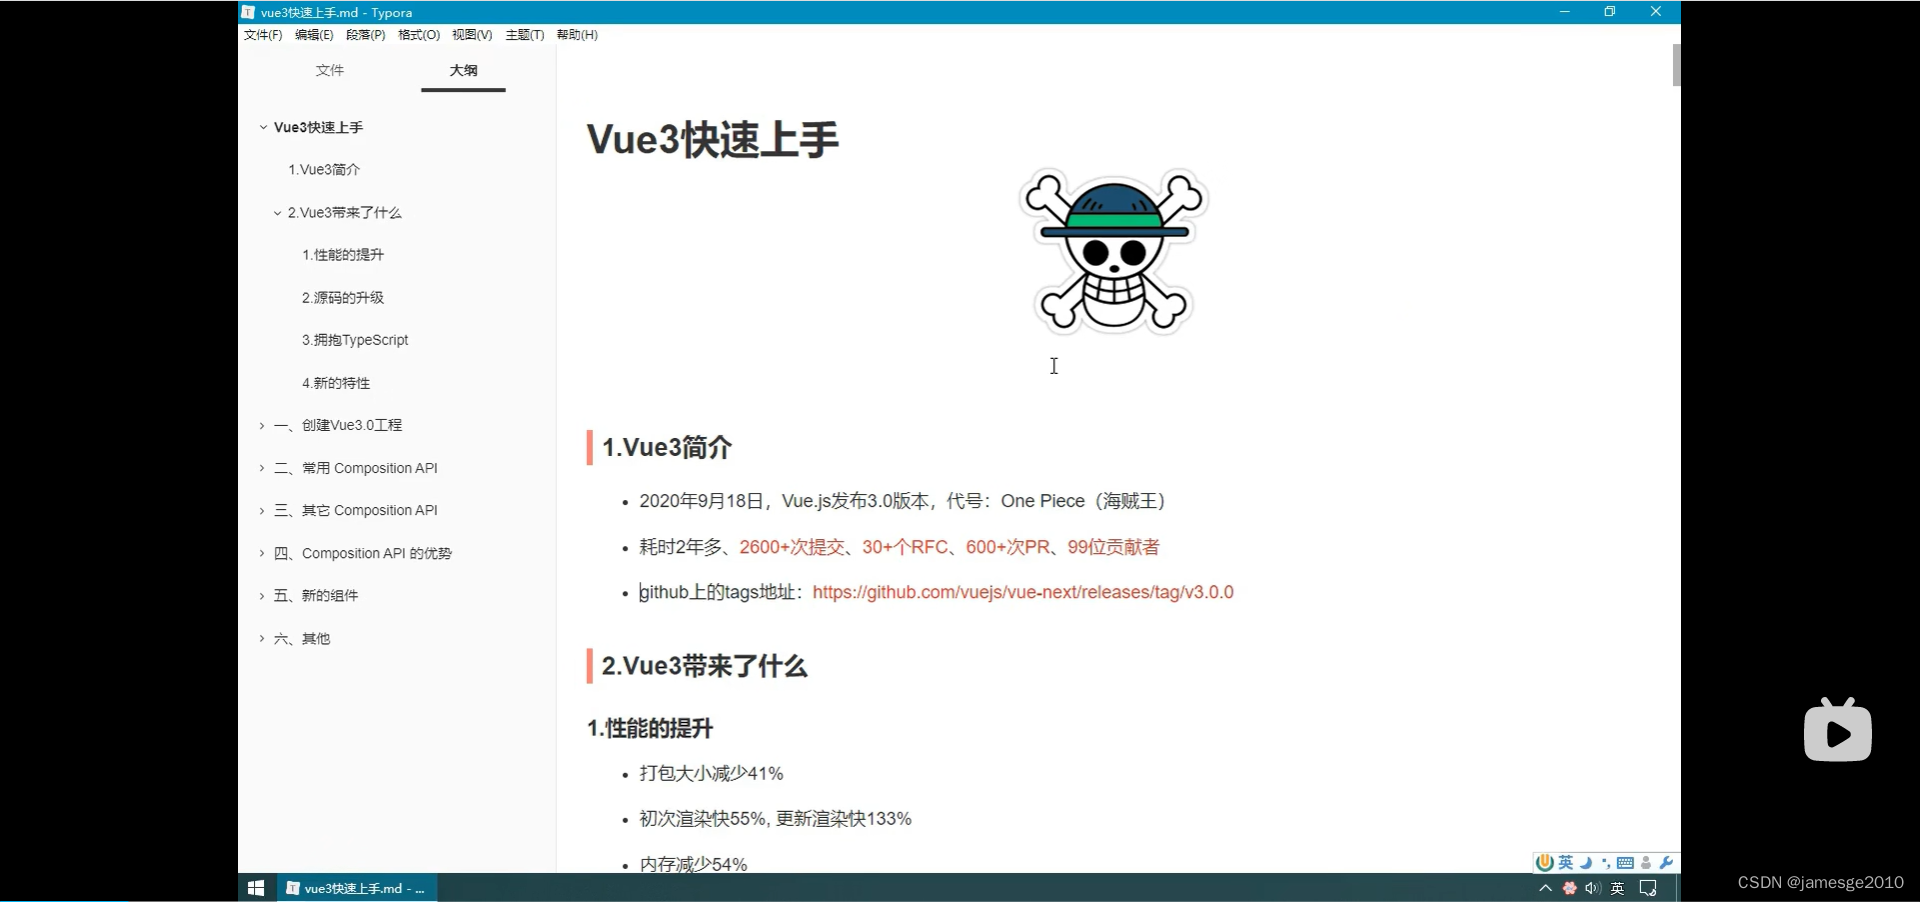The image size is (1920, 902).
Task: Click the 1.性能的提升 heading in editor
Action: tap(650, 728)
